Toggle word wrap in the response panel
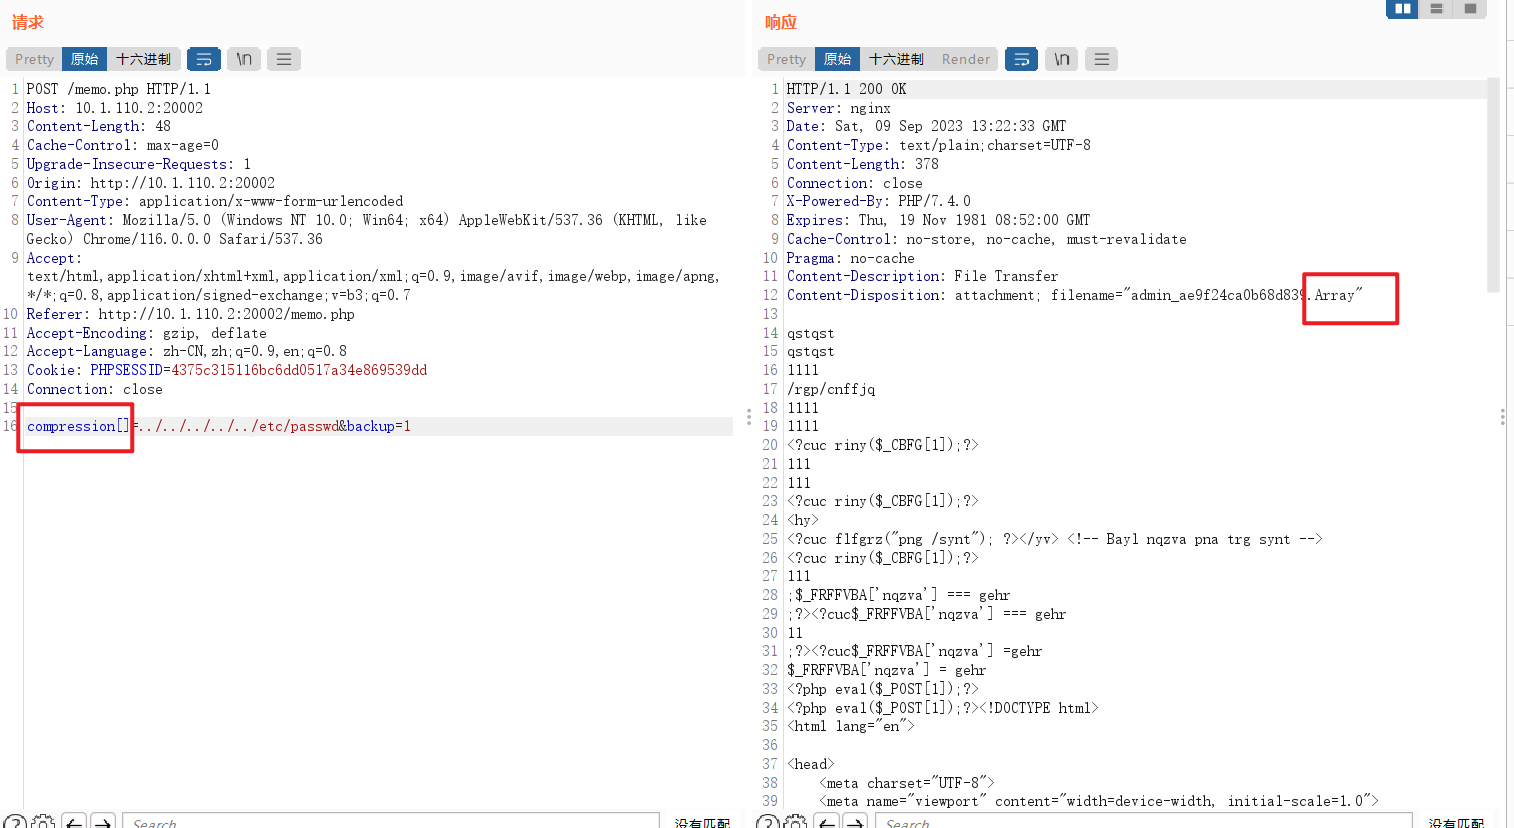This screenshot has height=828, width=1514. (1021, 59)
